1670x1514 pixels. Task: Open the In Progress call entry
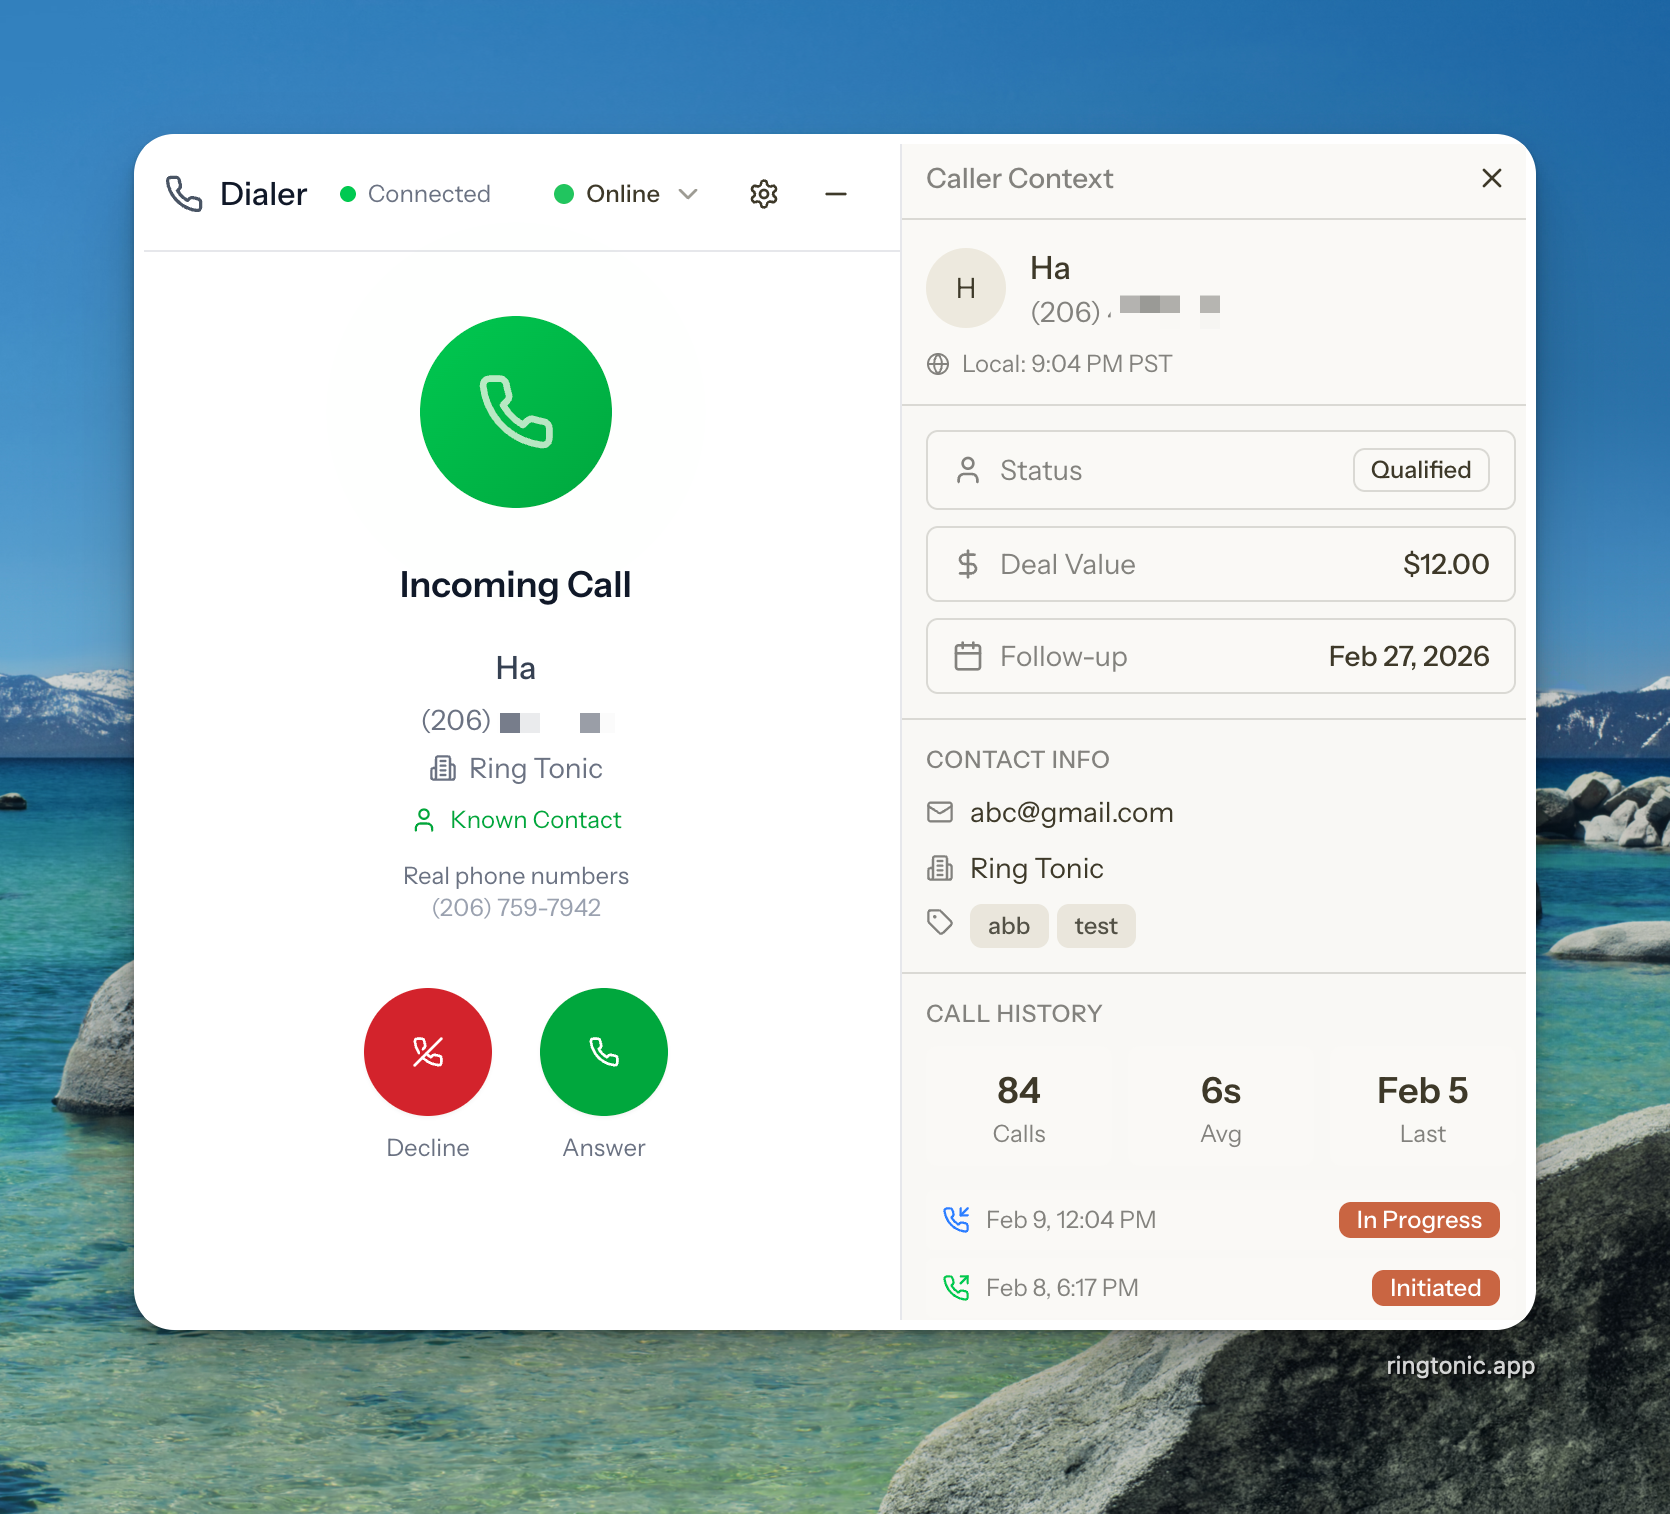(1418, 1220)
